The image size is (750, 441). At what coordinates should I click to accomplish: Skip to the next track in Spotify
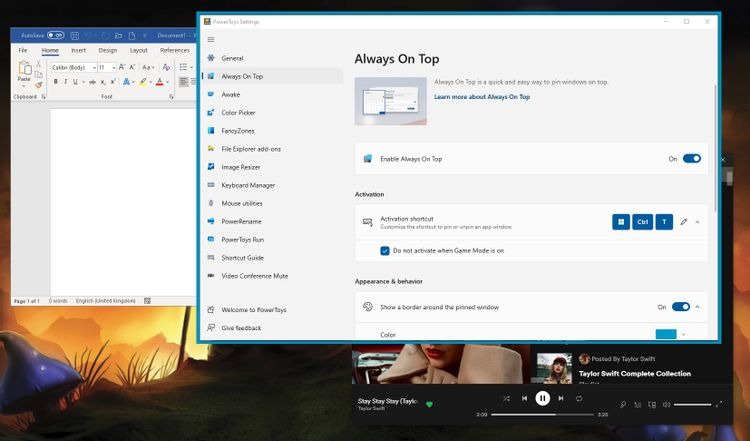click(561, 398)
